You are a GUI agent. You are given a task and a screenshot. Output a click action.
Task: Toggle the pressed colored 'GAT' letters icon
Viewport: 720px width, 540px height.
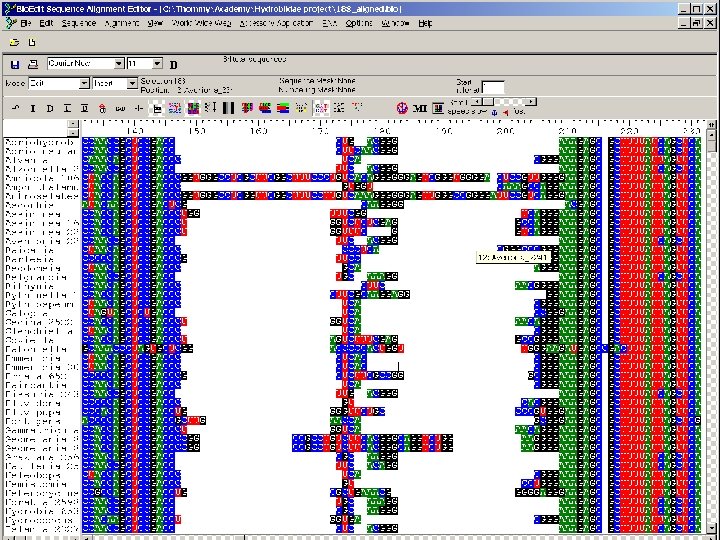(x=321, y=108)
